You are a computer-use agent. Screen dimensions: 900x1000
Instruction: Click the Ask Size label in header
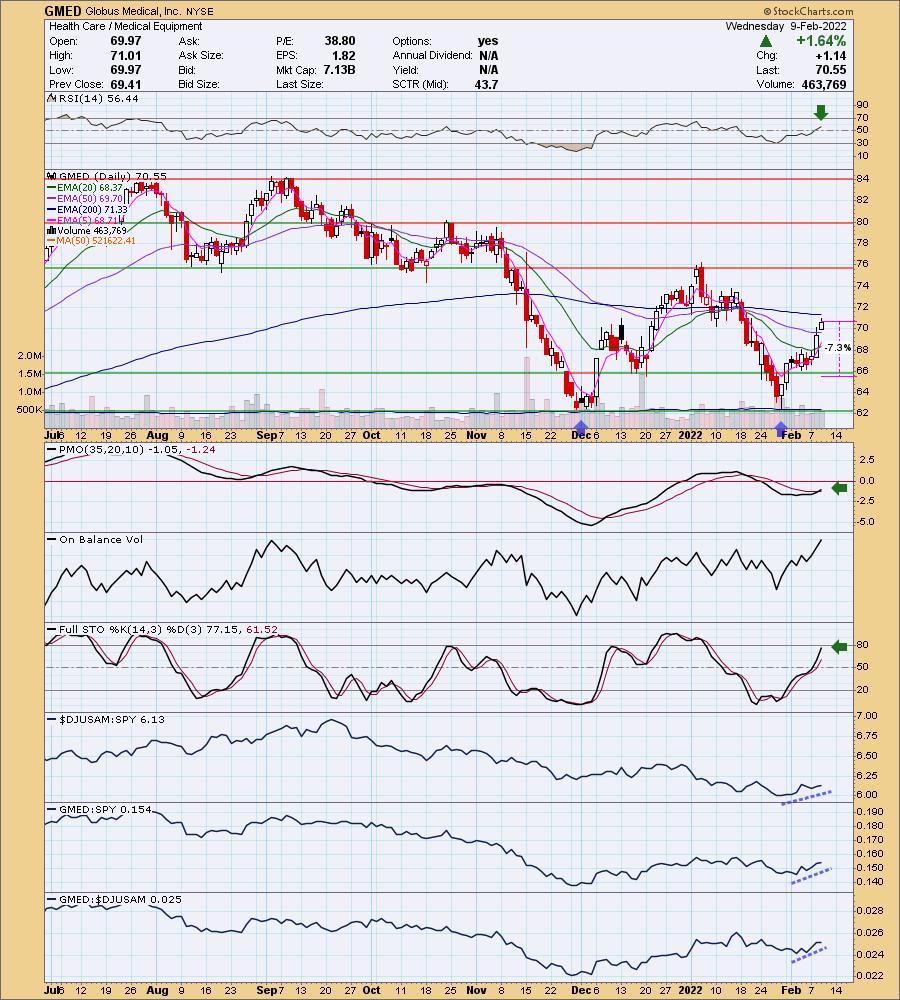(x=201, y=55)
